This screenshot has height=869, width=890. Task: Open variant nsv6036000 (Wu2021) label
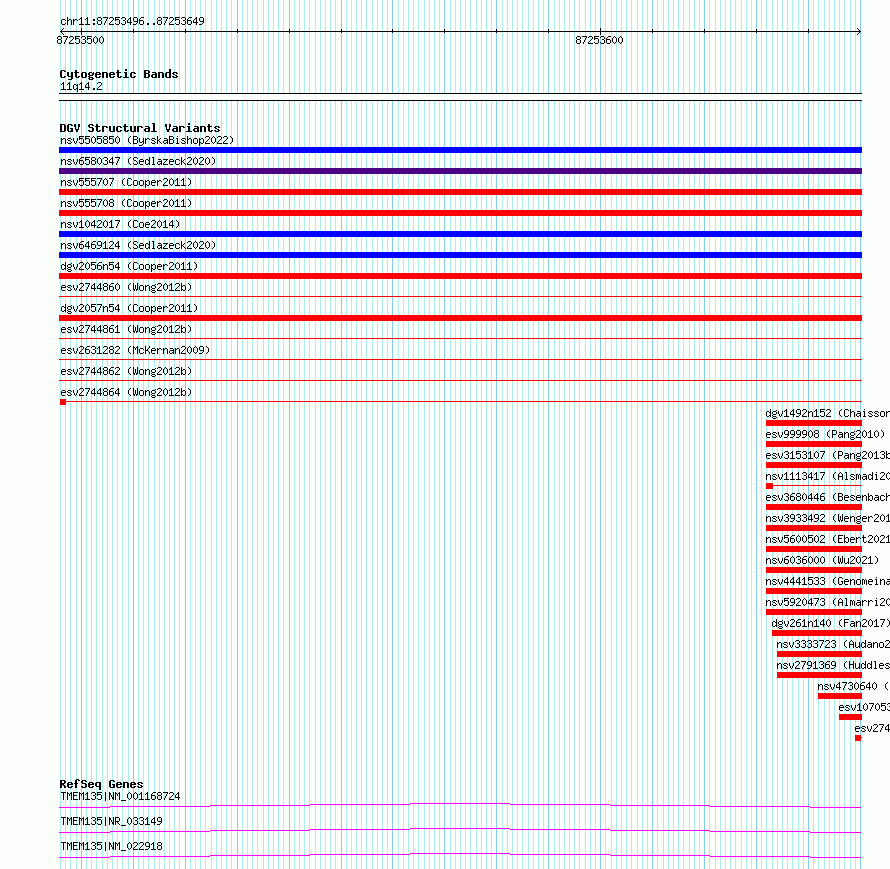tap(822, 560)
